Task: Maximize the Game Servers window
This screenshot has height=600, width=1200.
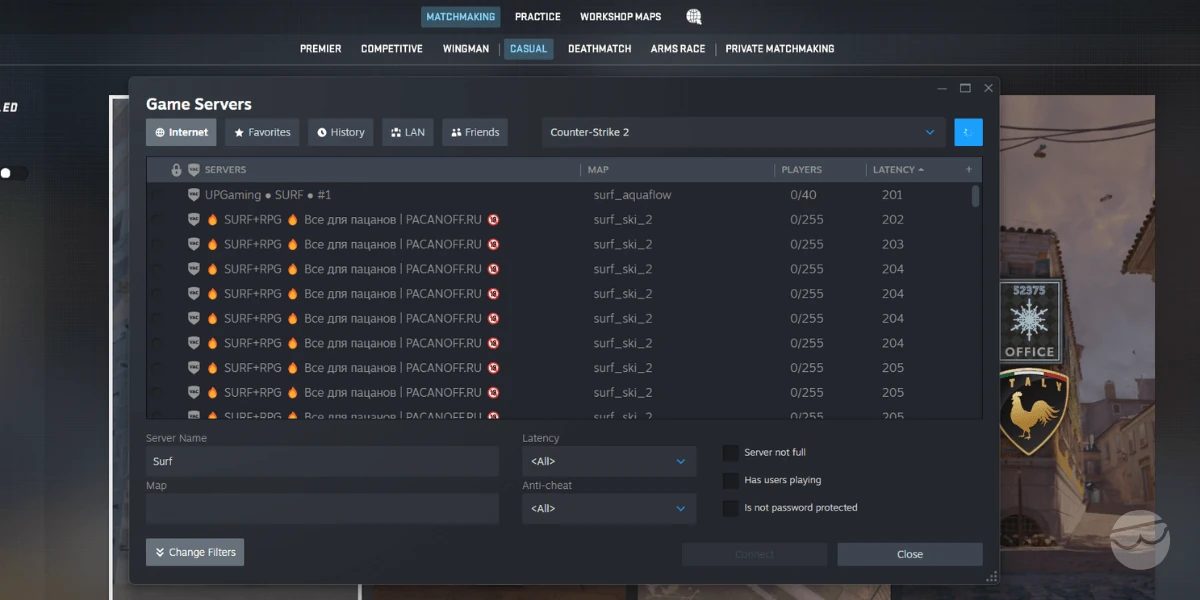Action: (965, 88)
